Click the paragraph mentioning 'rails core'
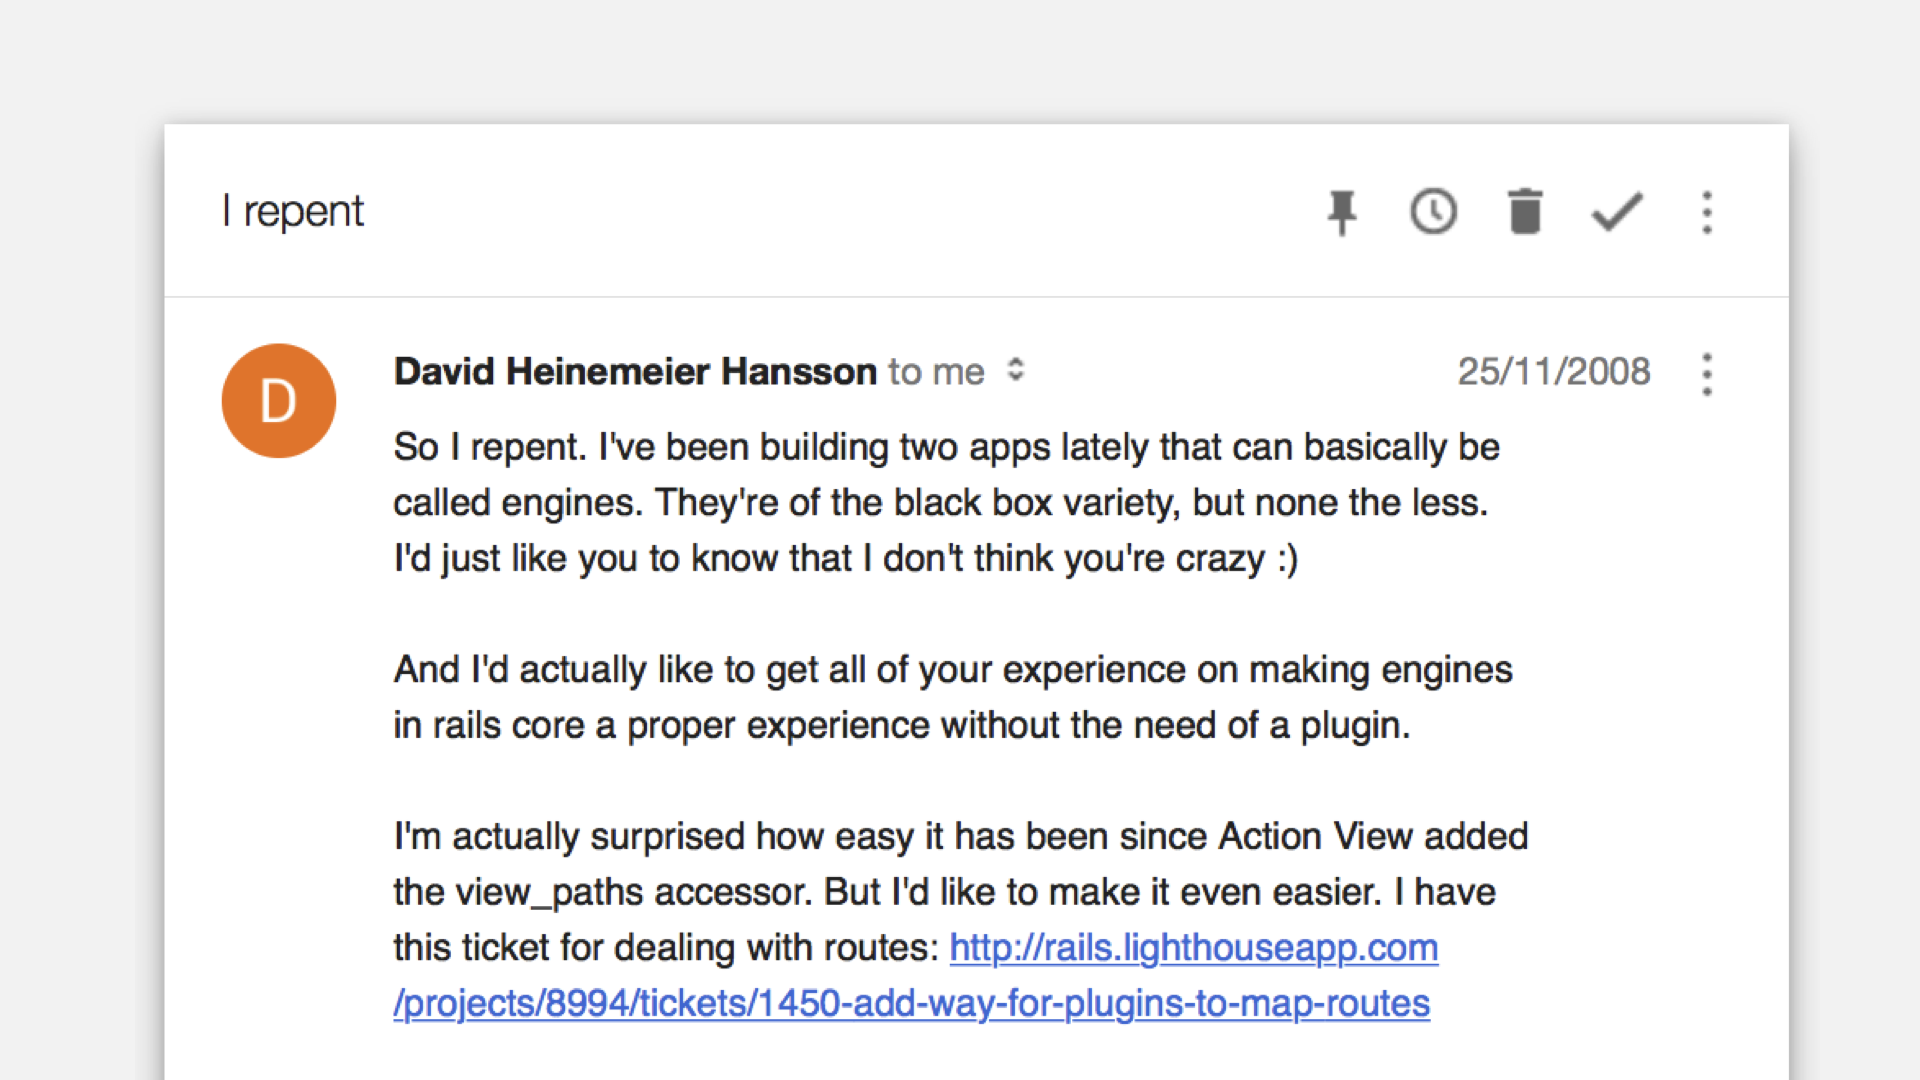 click(953, 697)
